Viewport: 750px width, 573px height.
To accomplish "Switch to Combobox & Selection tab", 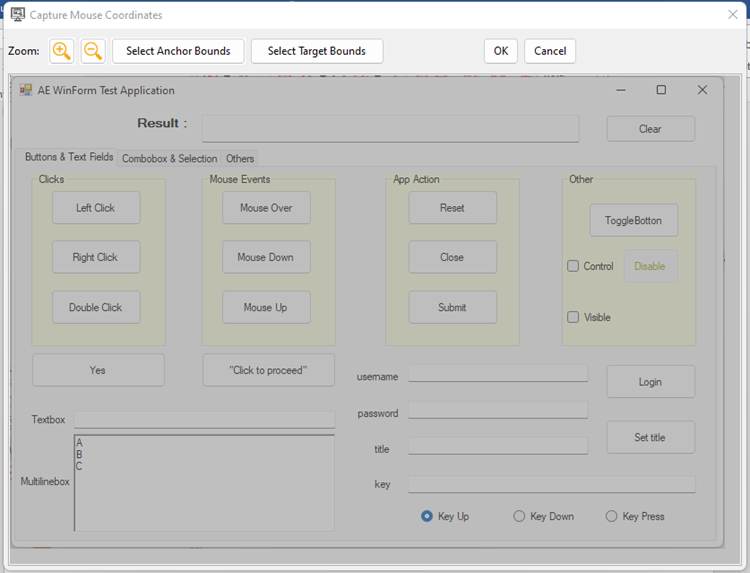I will tap(169, 158).
